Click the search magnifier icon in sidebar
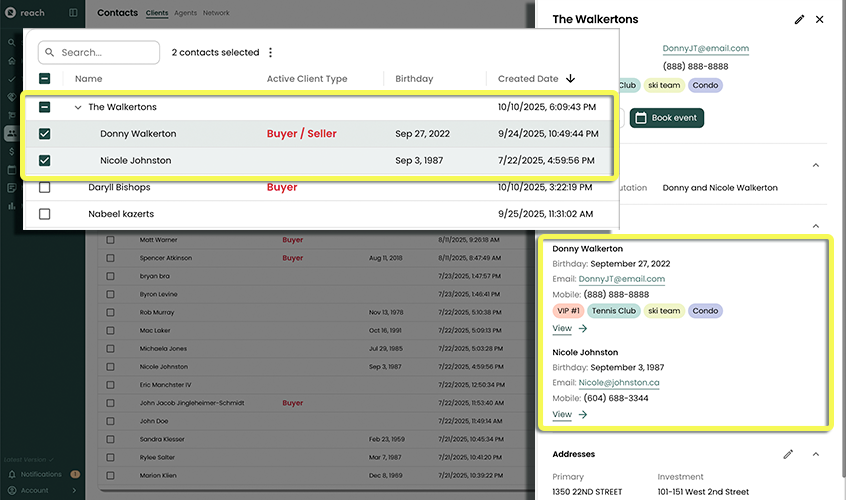 (x=11, y=42)
